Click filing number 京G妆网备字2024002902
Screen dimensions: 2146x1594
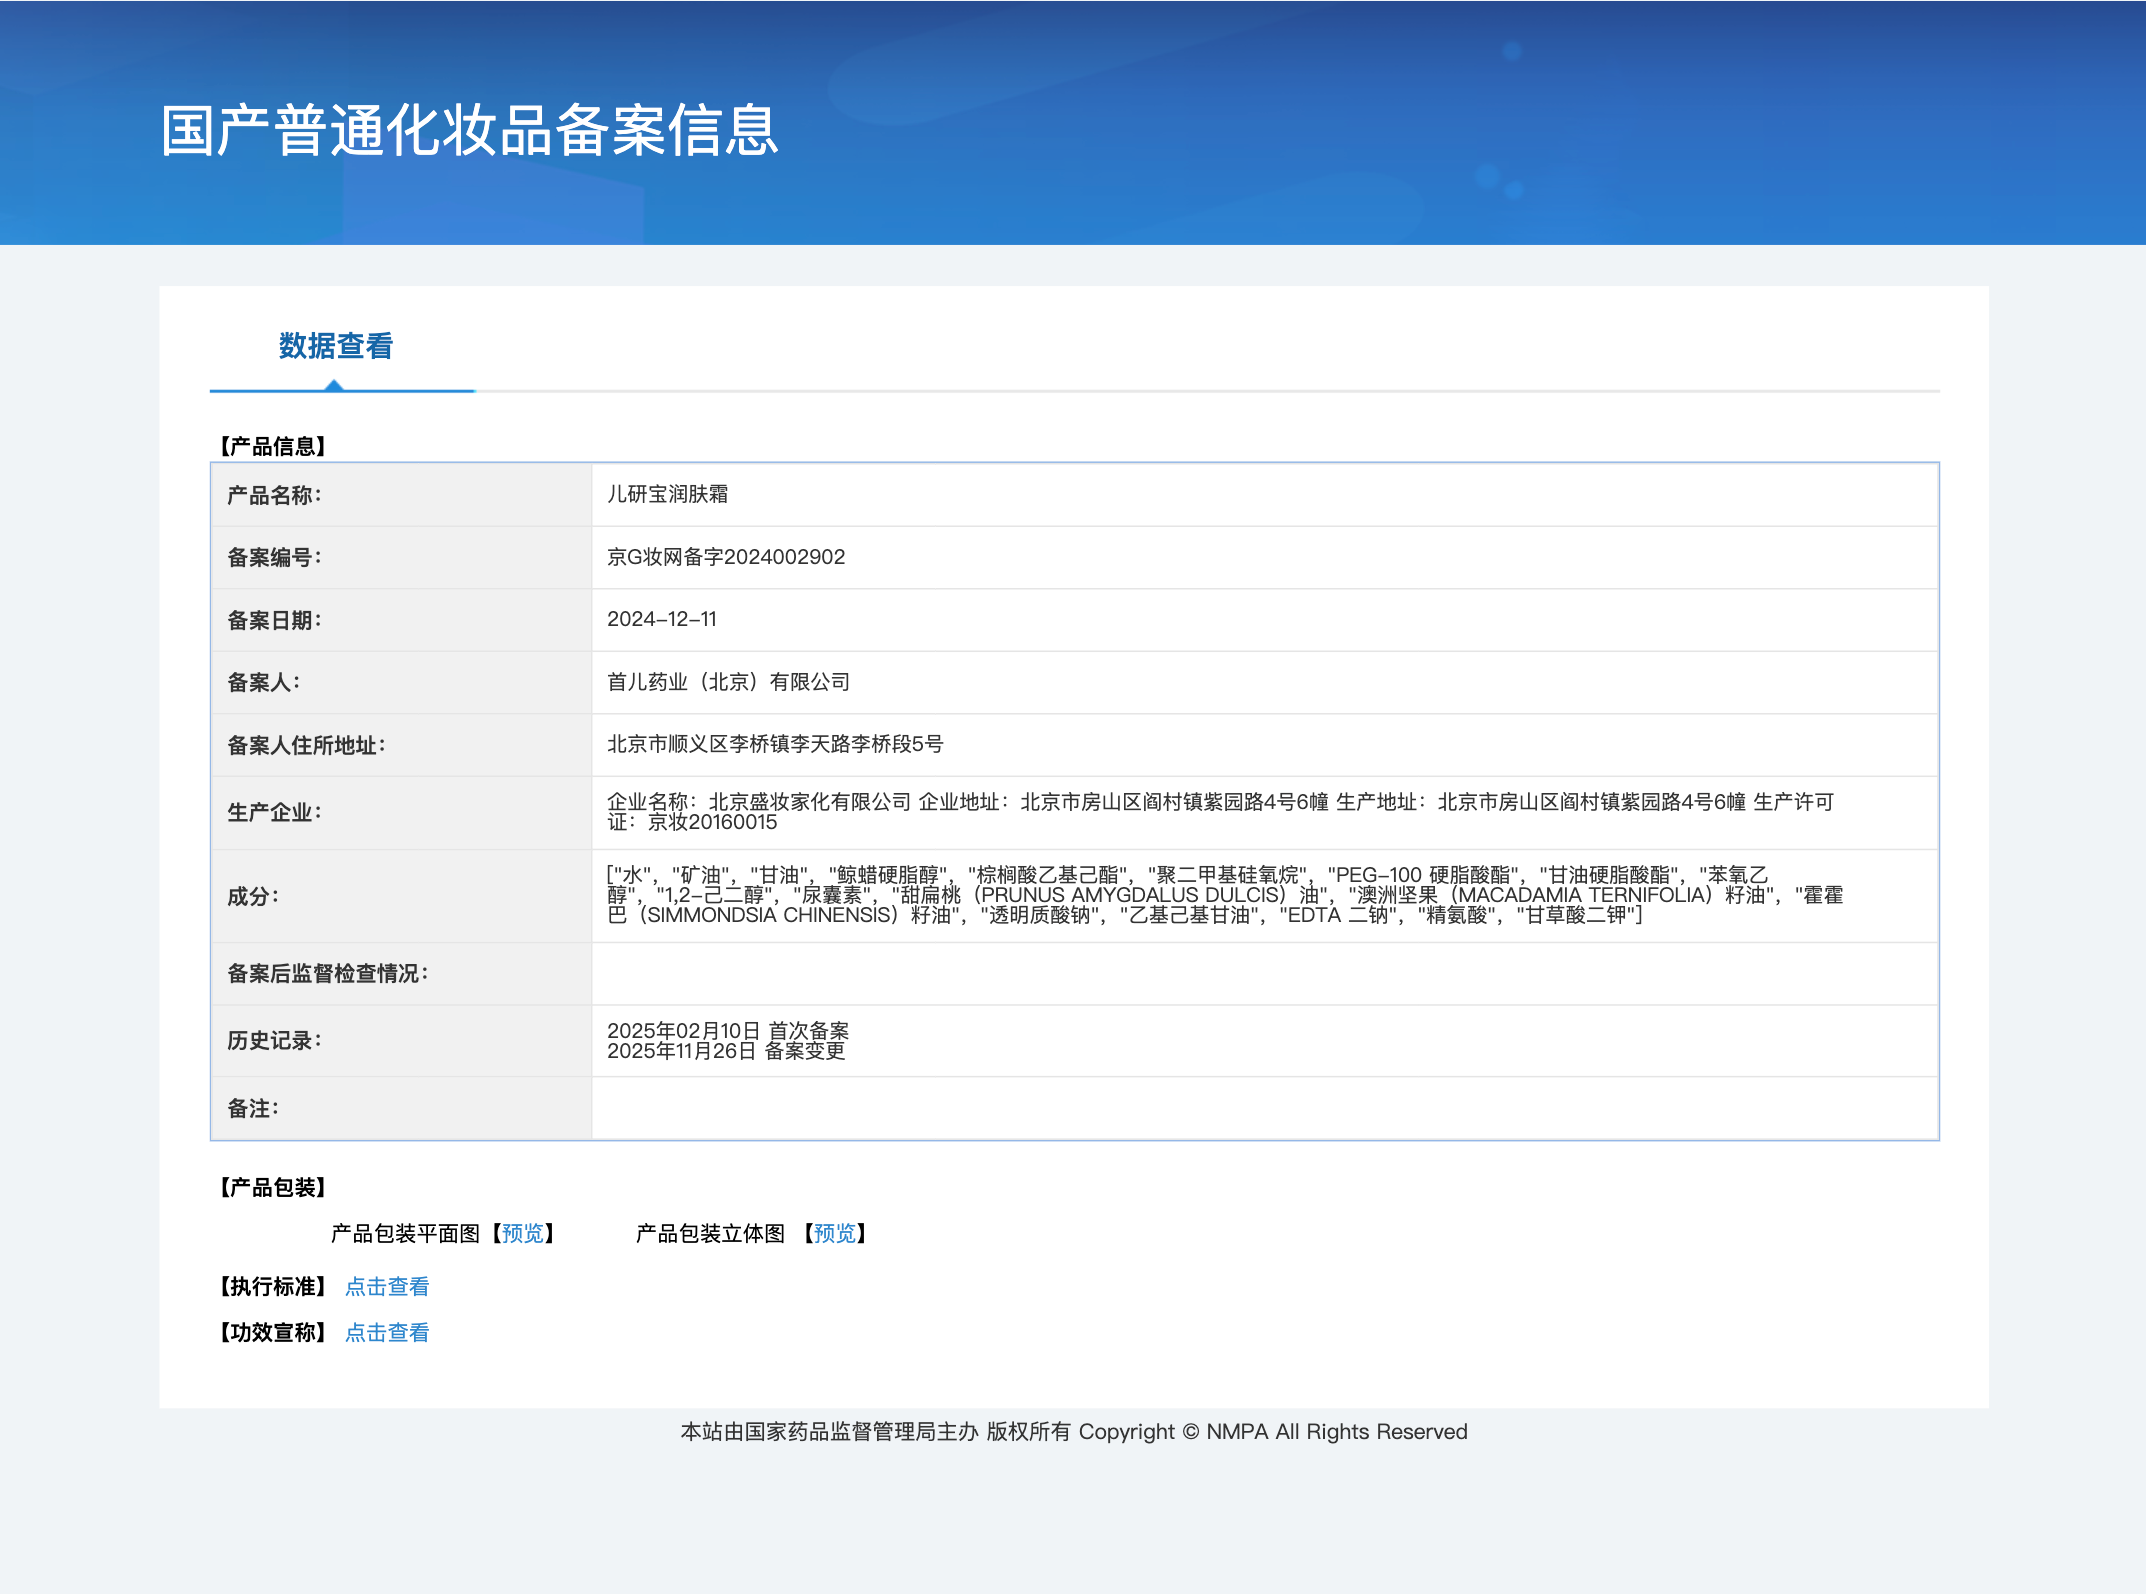(726, 557)
